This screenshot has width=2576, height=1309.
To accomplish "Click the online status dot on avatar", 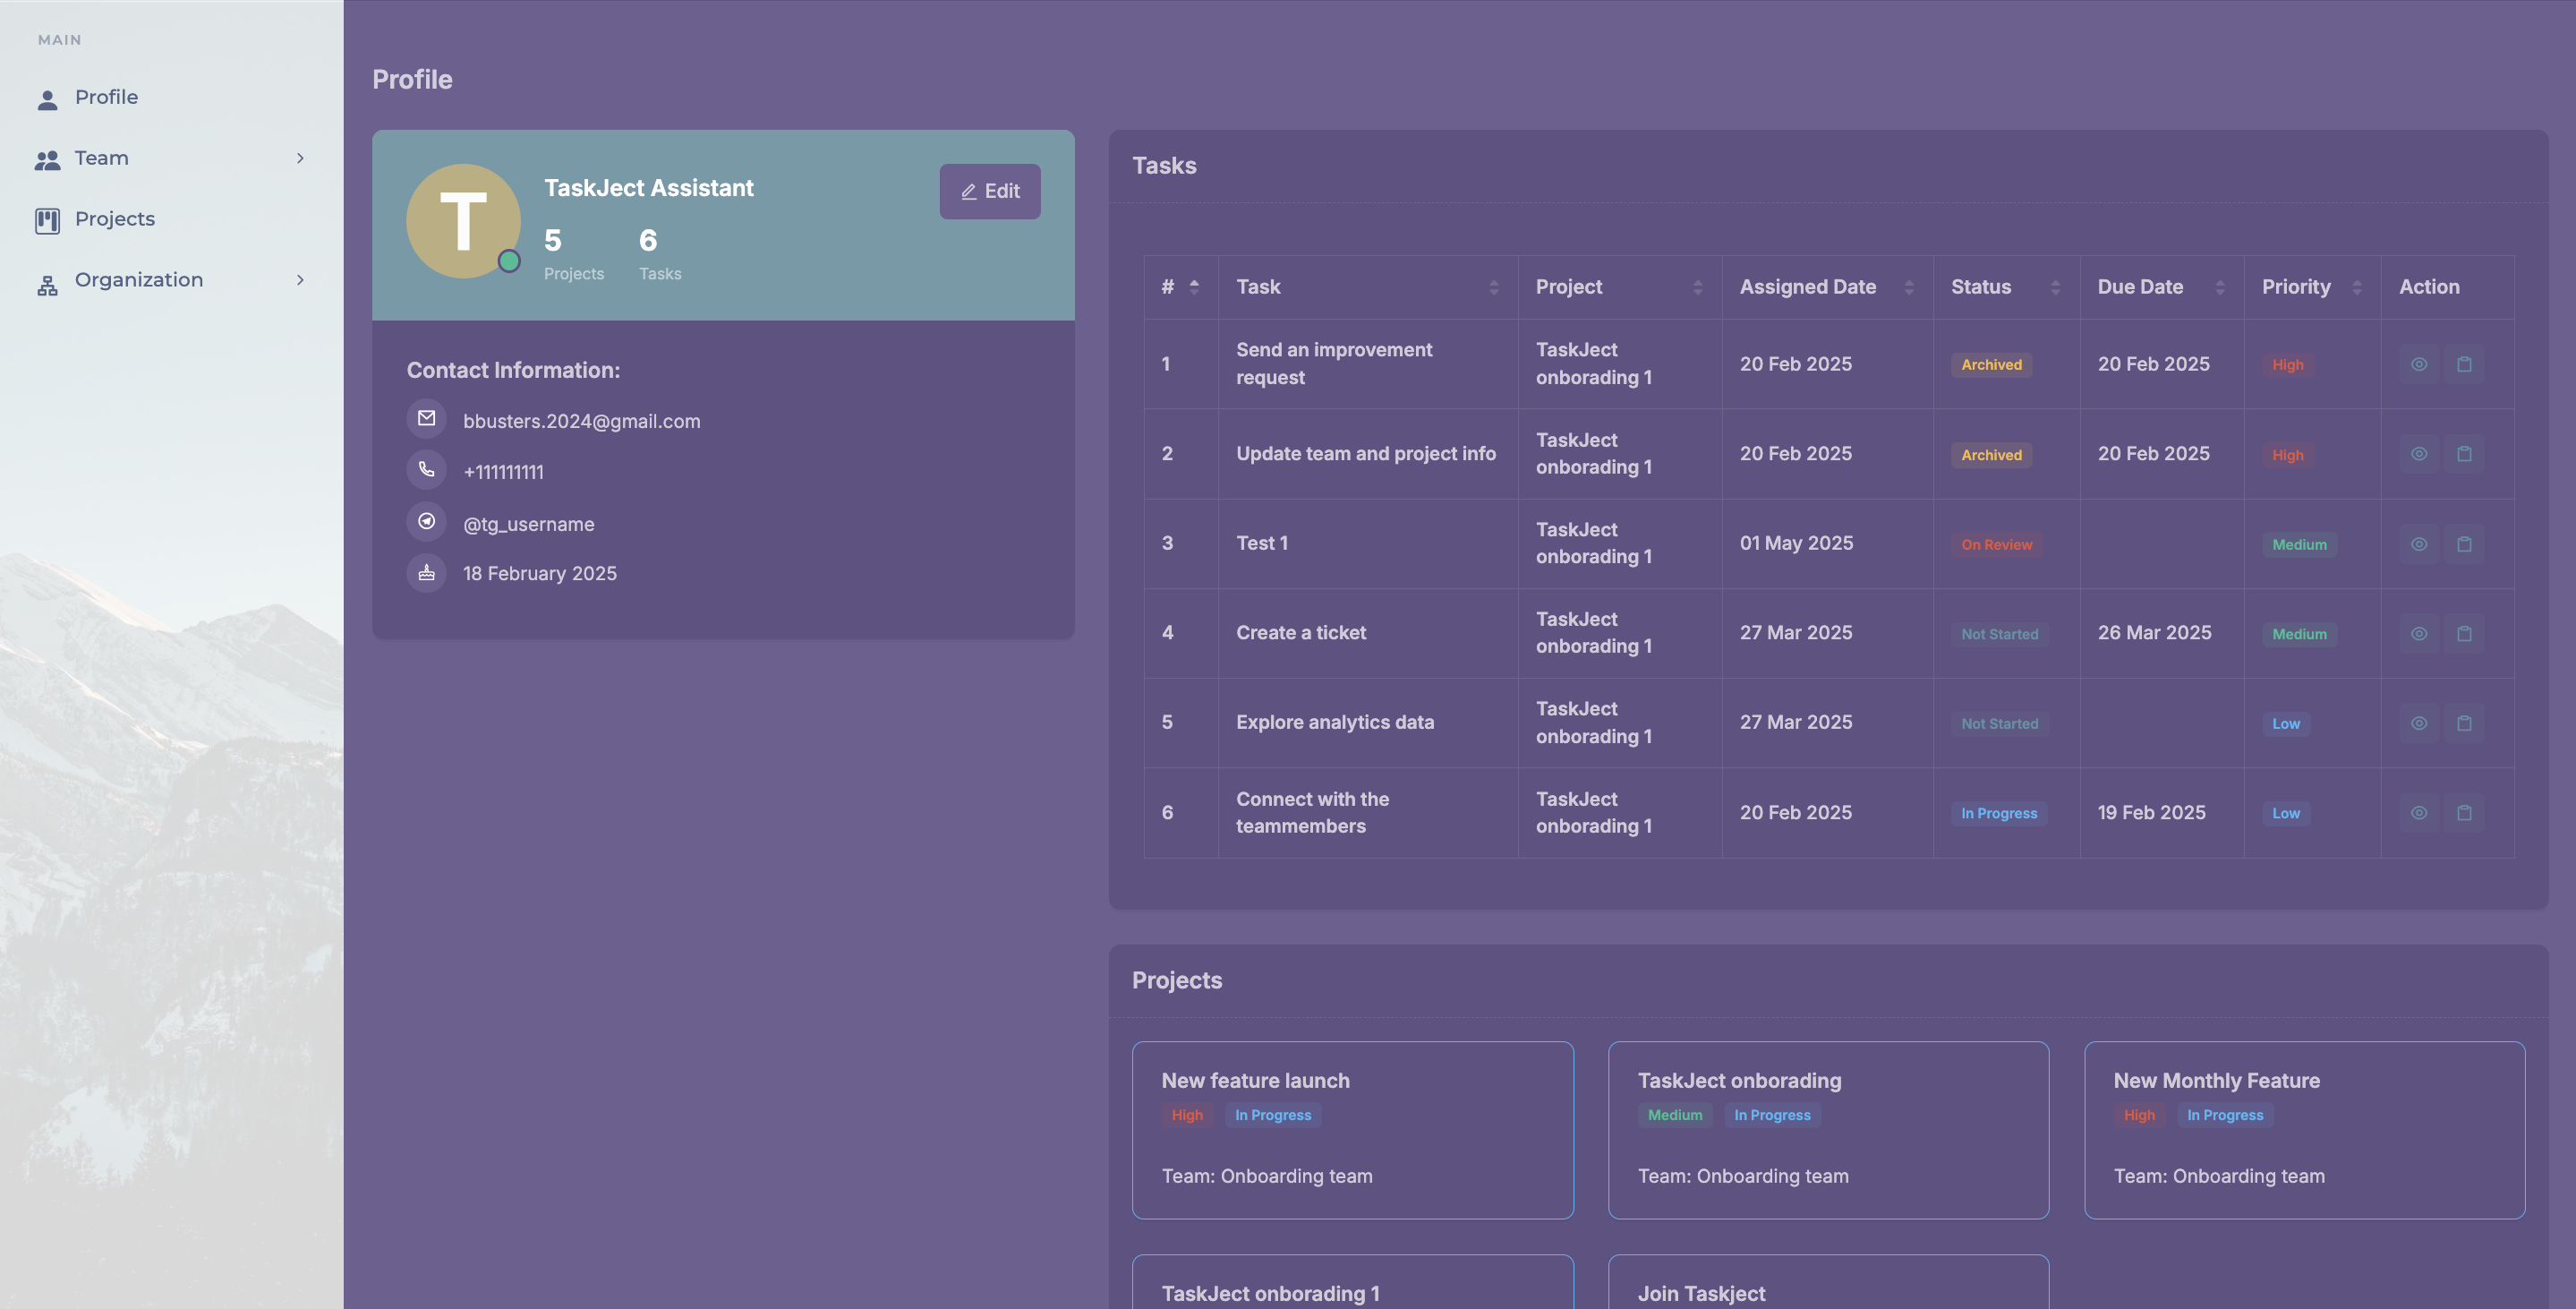I will tap(509, 261).
